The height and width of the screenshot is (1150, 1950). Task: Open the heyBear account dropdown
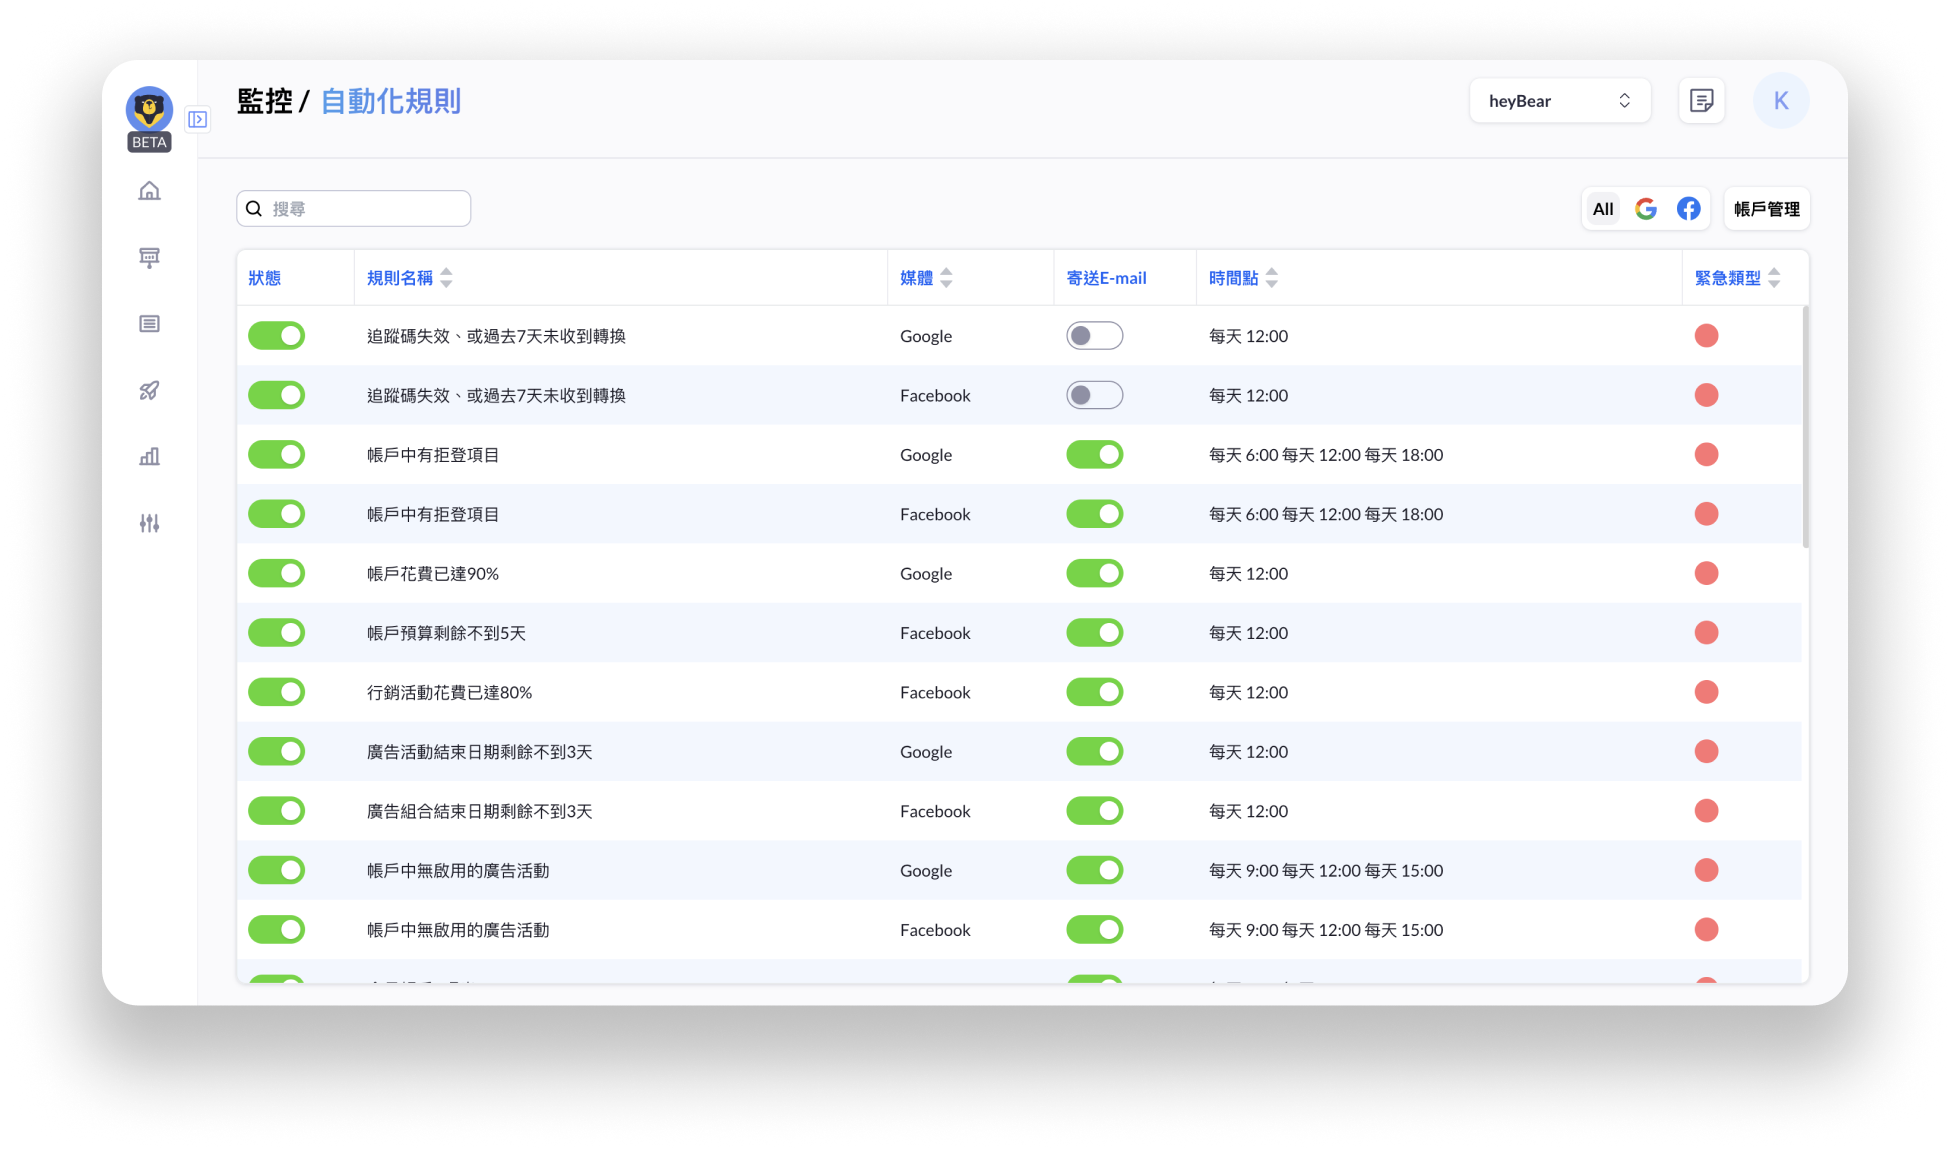[1559, 101]
